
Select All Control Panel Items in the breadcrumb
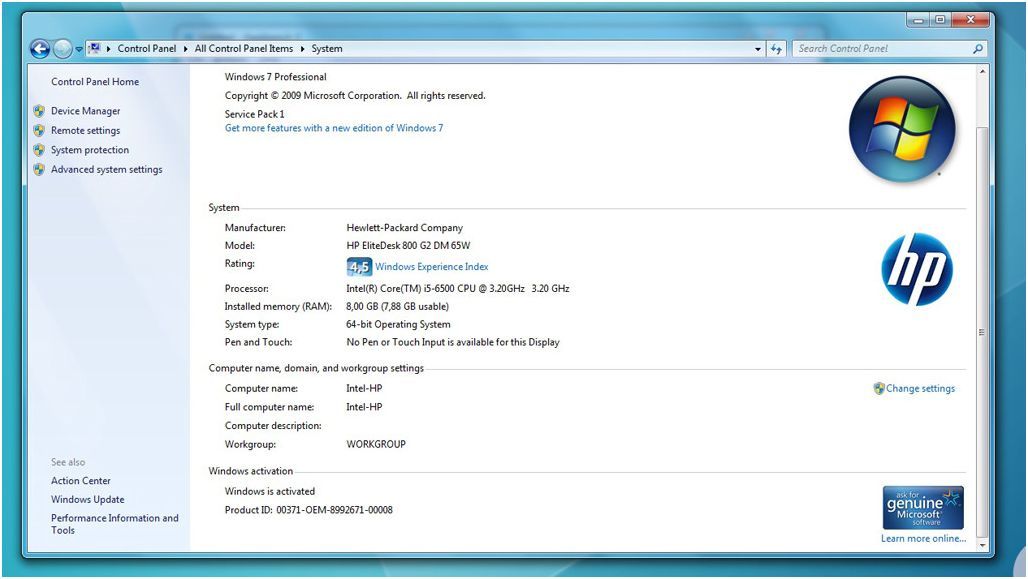[247, 48]
